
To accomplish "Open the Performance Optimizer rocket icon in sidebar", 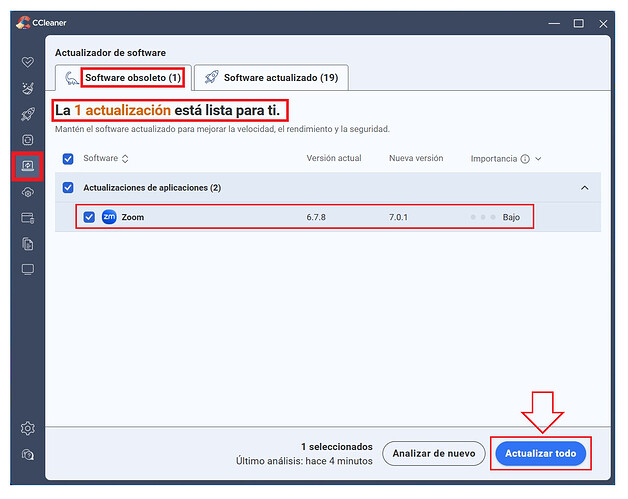I will point(28,114).
